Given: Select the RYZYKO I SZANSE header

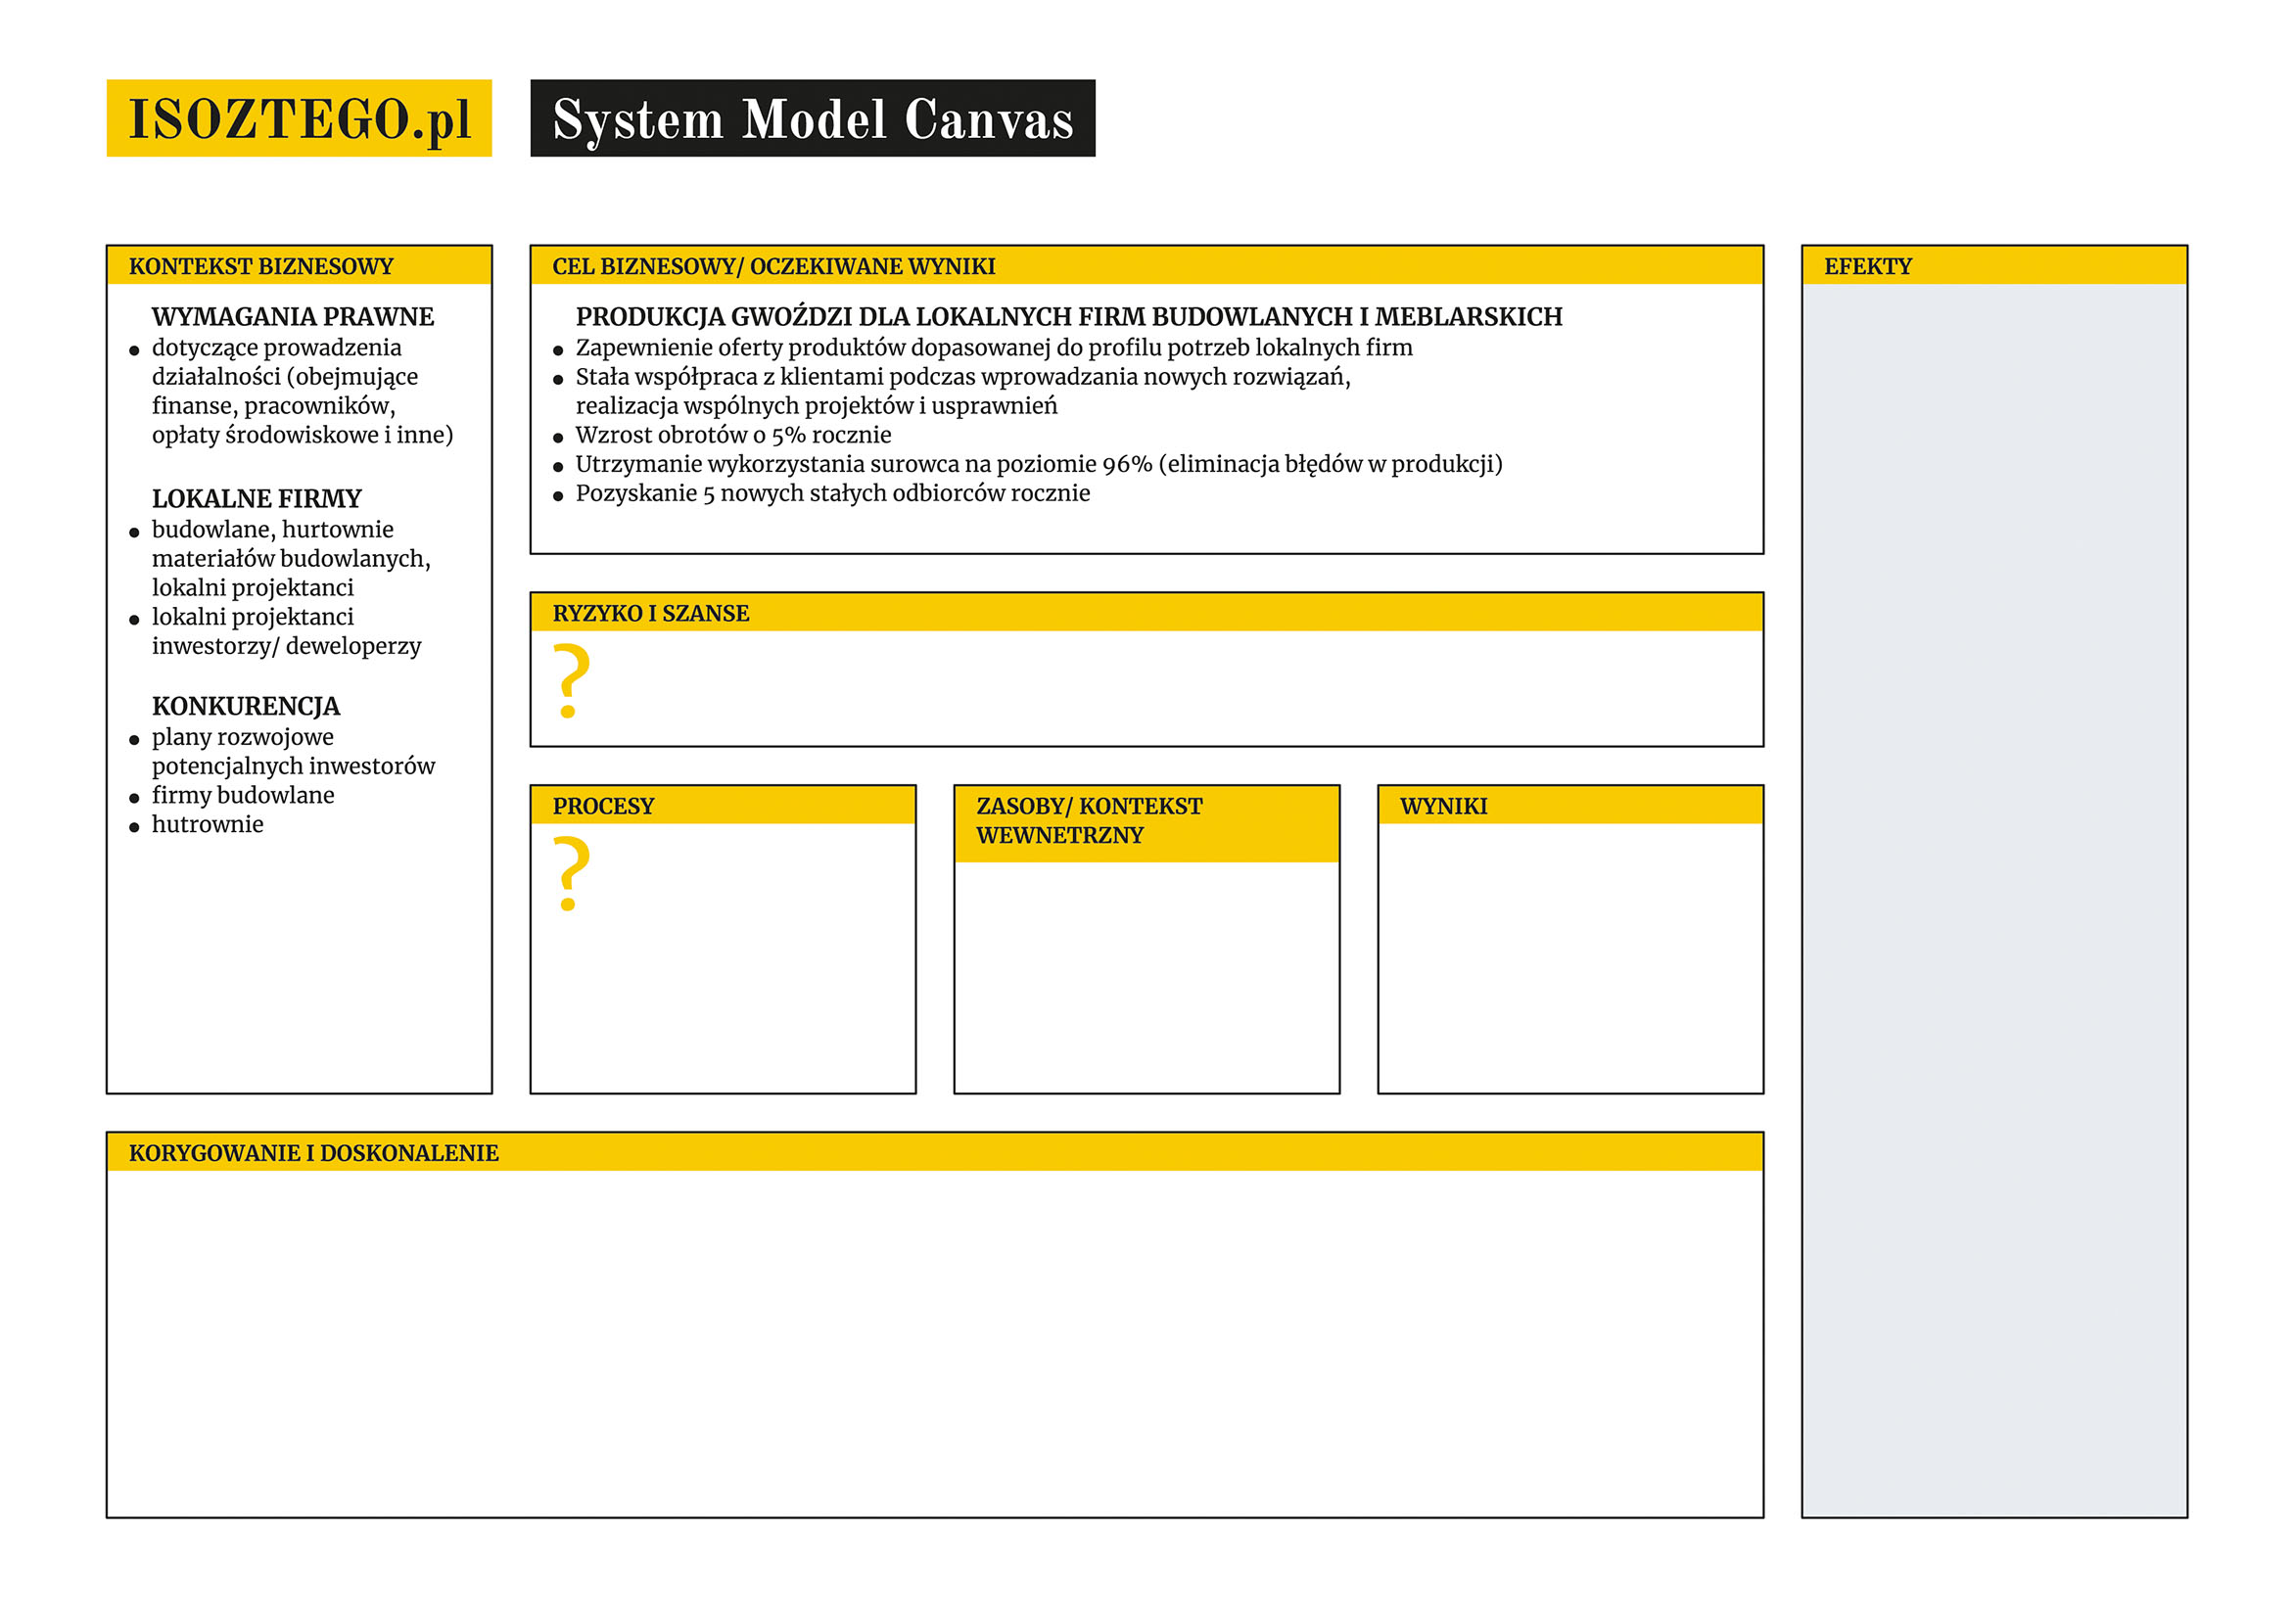Looking at the screenshot, I should coord(1146,613).
